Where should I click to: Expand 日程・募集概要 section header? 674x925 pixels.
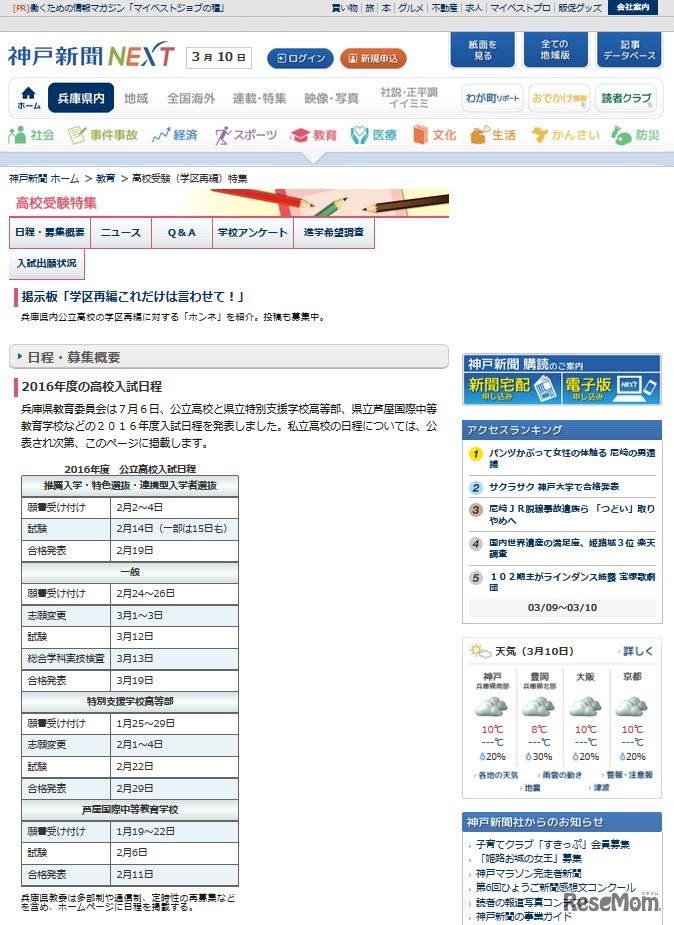click(x=229, y=357)
